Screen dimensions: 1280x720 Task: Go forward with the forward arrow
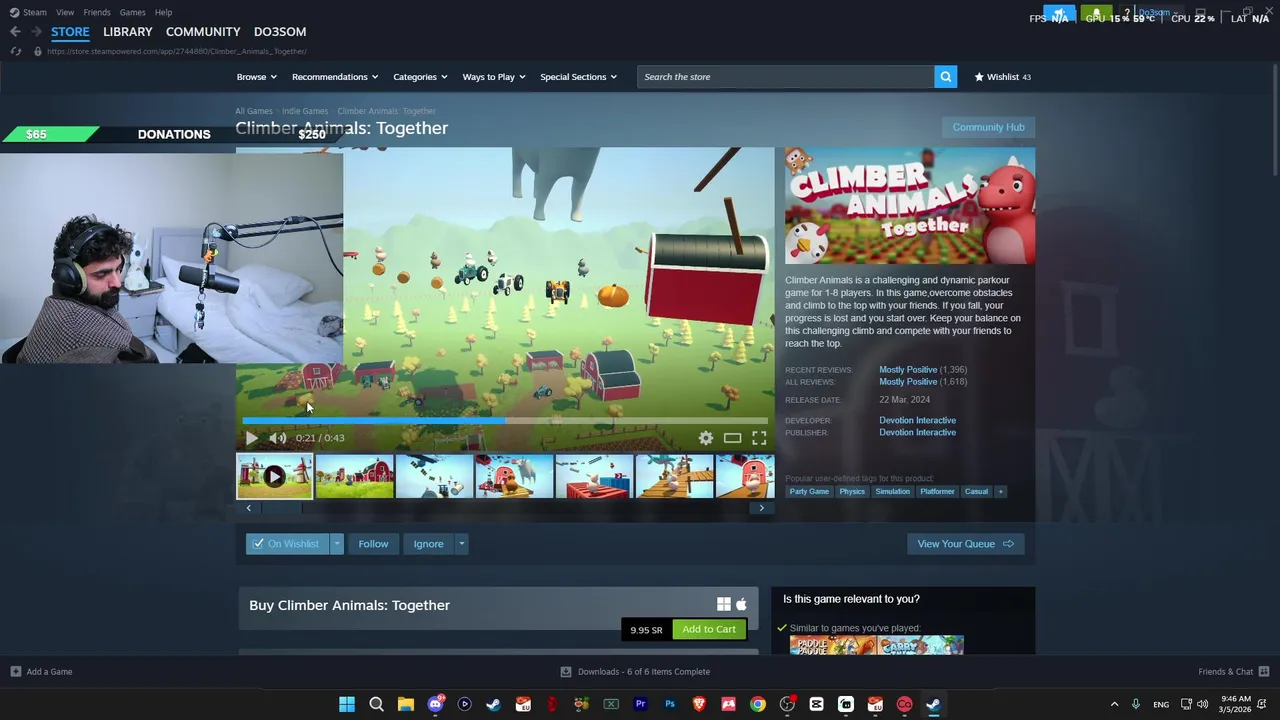36,32
